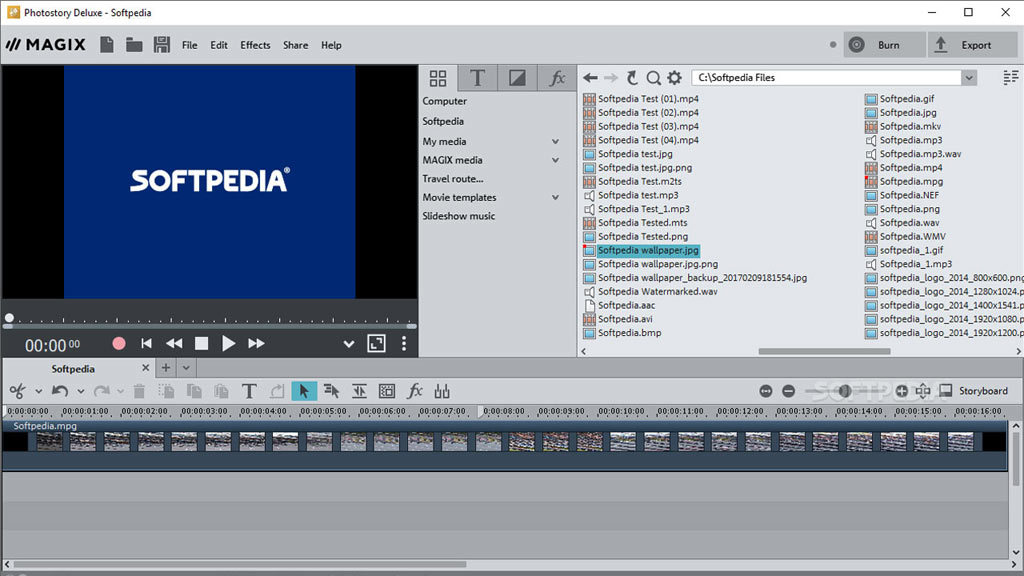Open the timeline fx effects tool
This screenshot has height=576, width=1024.
tap(415, 391)
